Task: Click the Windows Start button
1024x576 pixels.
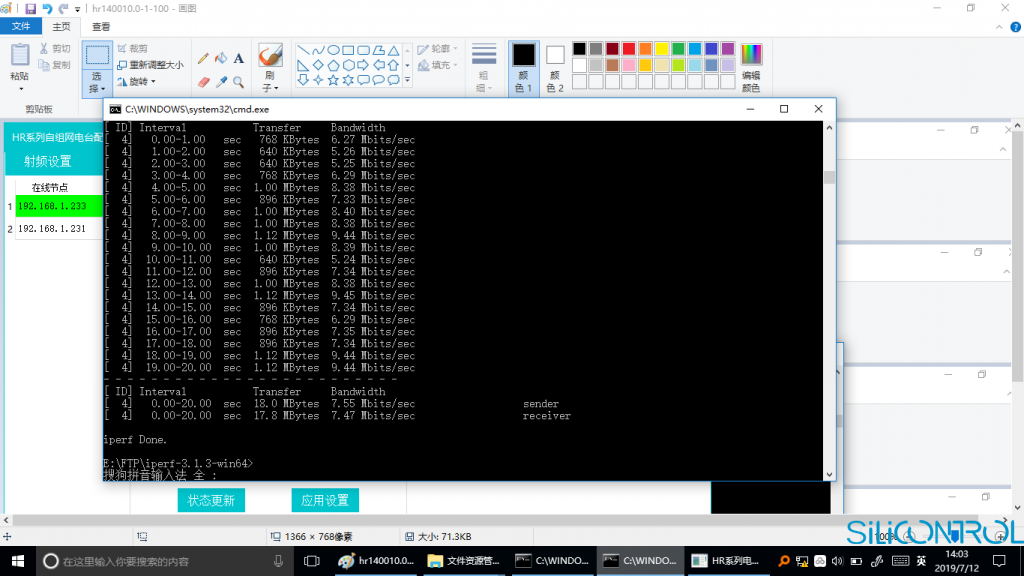Action: coord(18,561)
